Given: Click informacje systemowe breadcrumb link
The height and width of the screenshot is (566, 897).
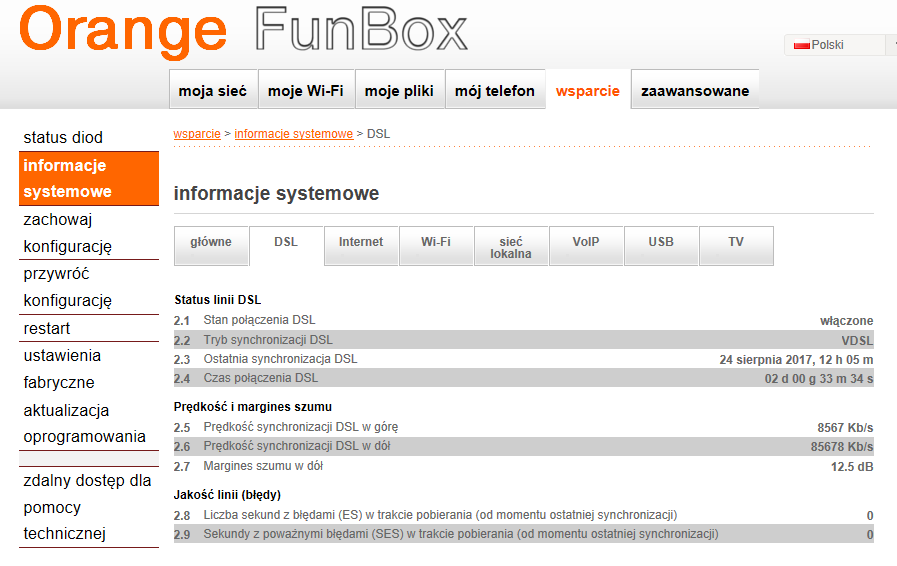Looking at the screenshot, I should pyautogui.click(x=293, y=133).
